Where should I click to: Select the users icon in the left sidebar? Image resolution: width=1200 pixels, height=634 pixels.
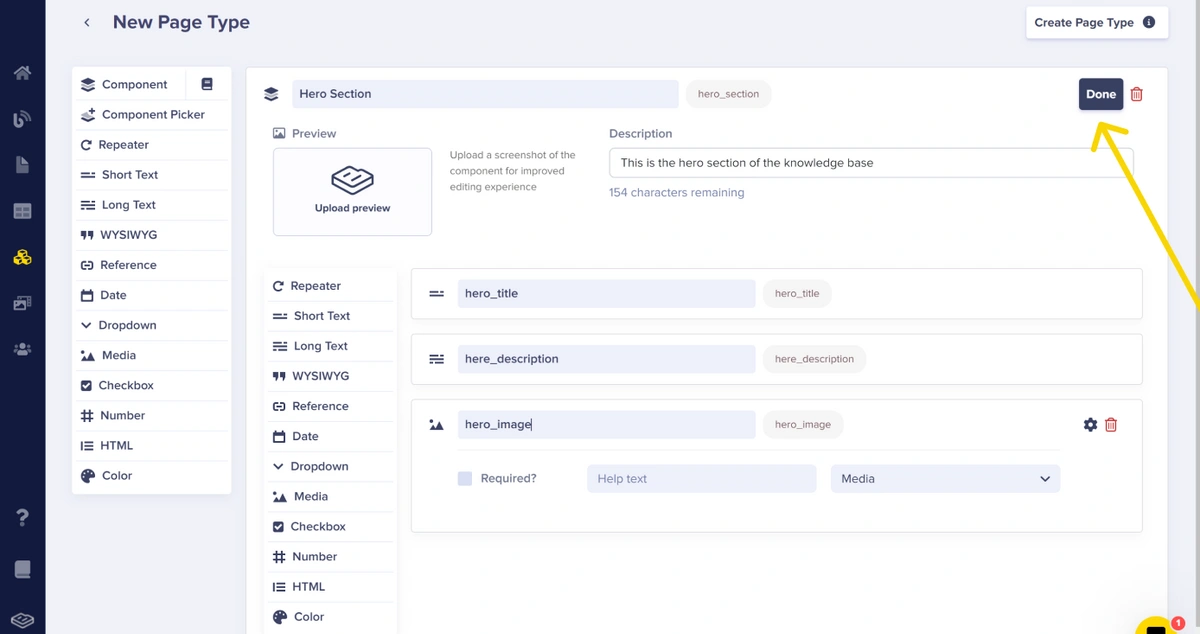click(x=22, y=349)
